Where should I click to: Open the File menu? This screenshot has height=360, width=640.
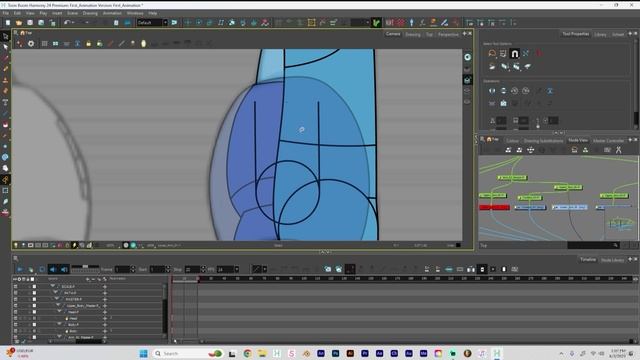(6, 13)
